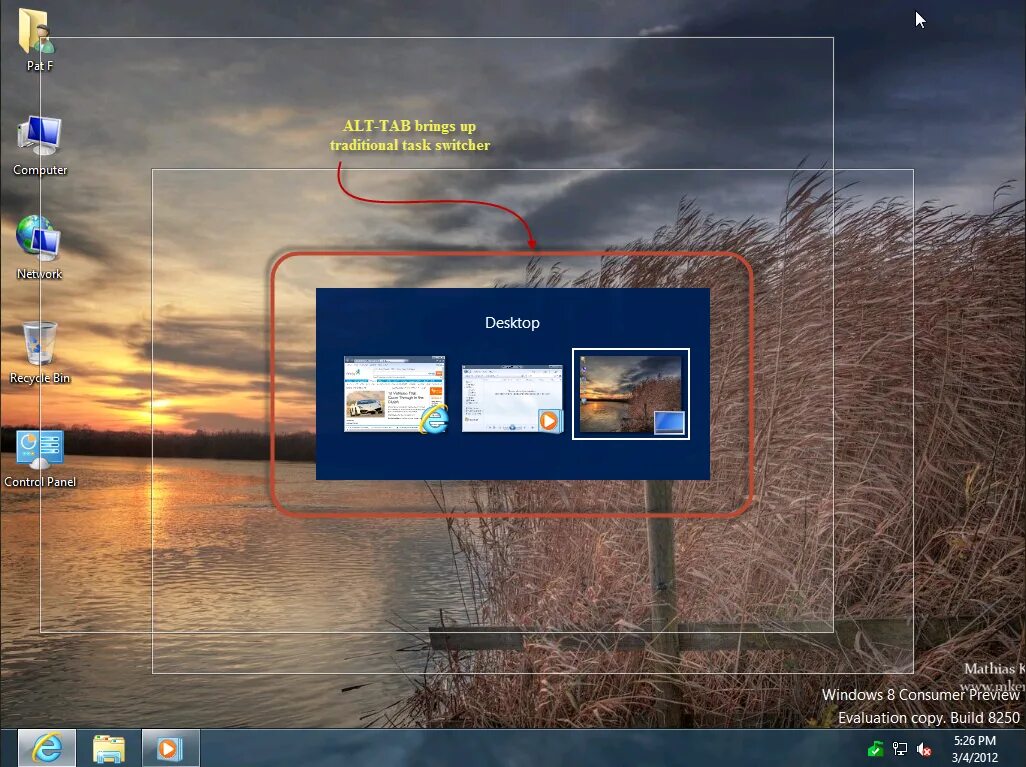This screenshot has width=1026, height=767.
Task: Open the Control Panel desktop icon
Action: click(40, 449)
